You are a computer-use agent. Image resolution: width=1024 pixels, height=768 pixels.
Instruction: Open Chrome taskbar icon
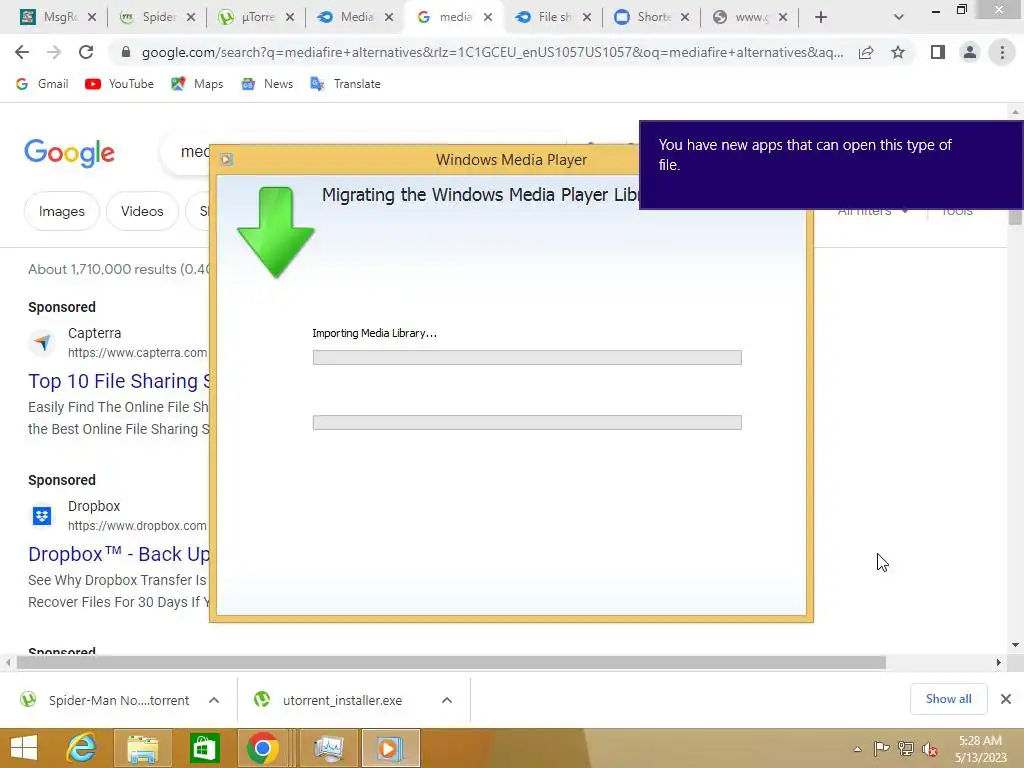263,748
